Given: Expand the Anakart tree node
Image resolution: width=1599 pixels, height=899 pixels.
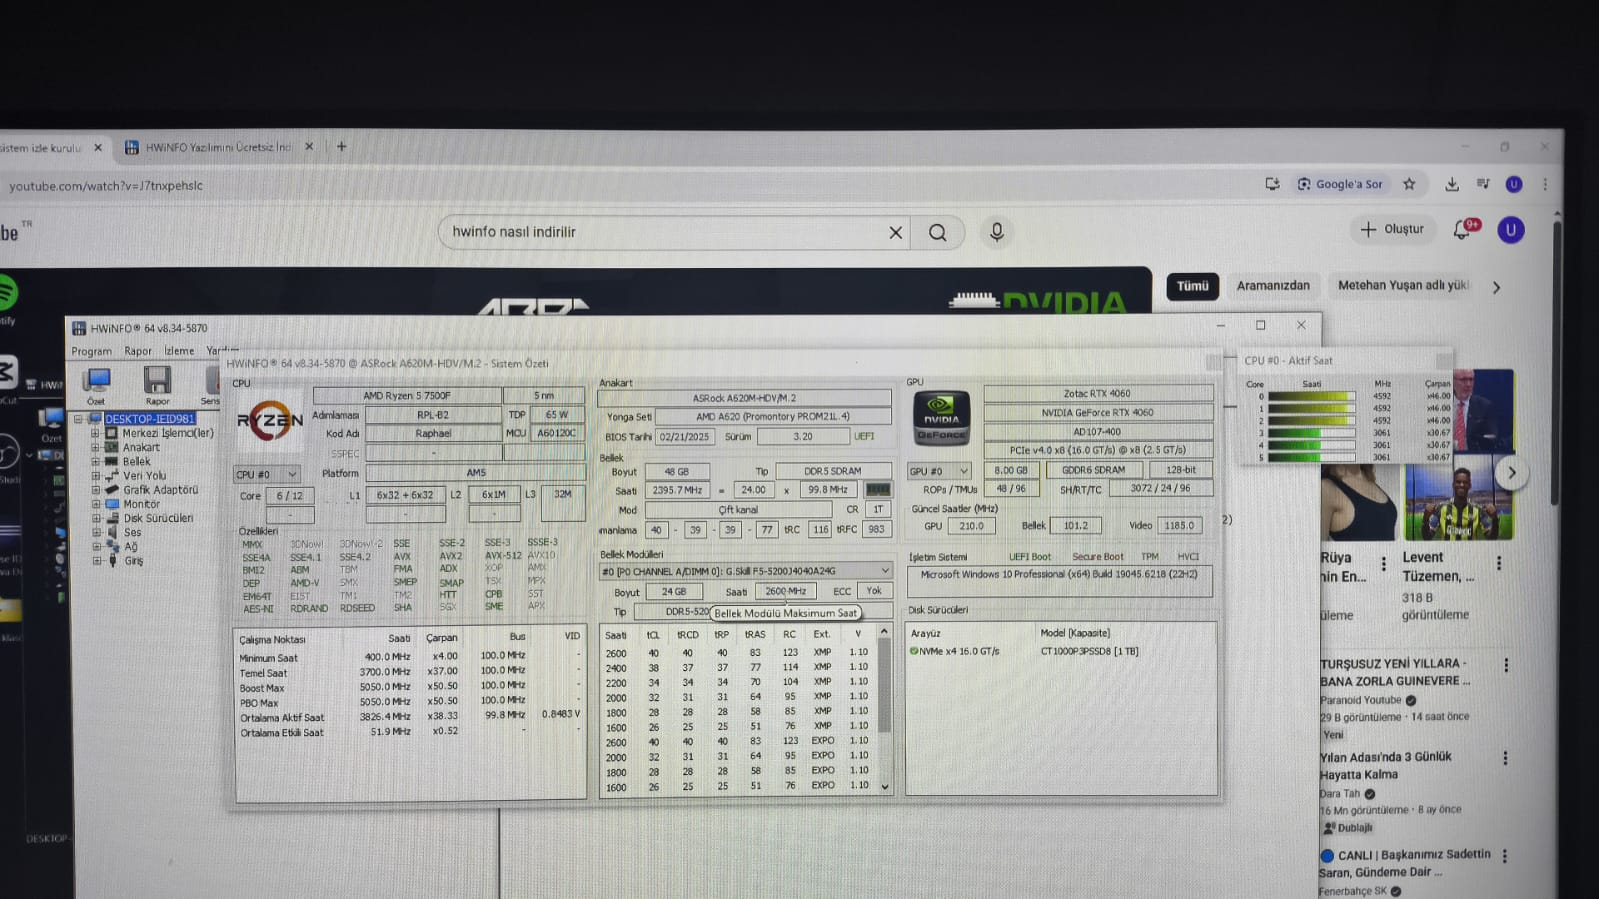Looking at the screenshot, I should pos(96,447).
